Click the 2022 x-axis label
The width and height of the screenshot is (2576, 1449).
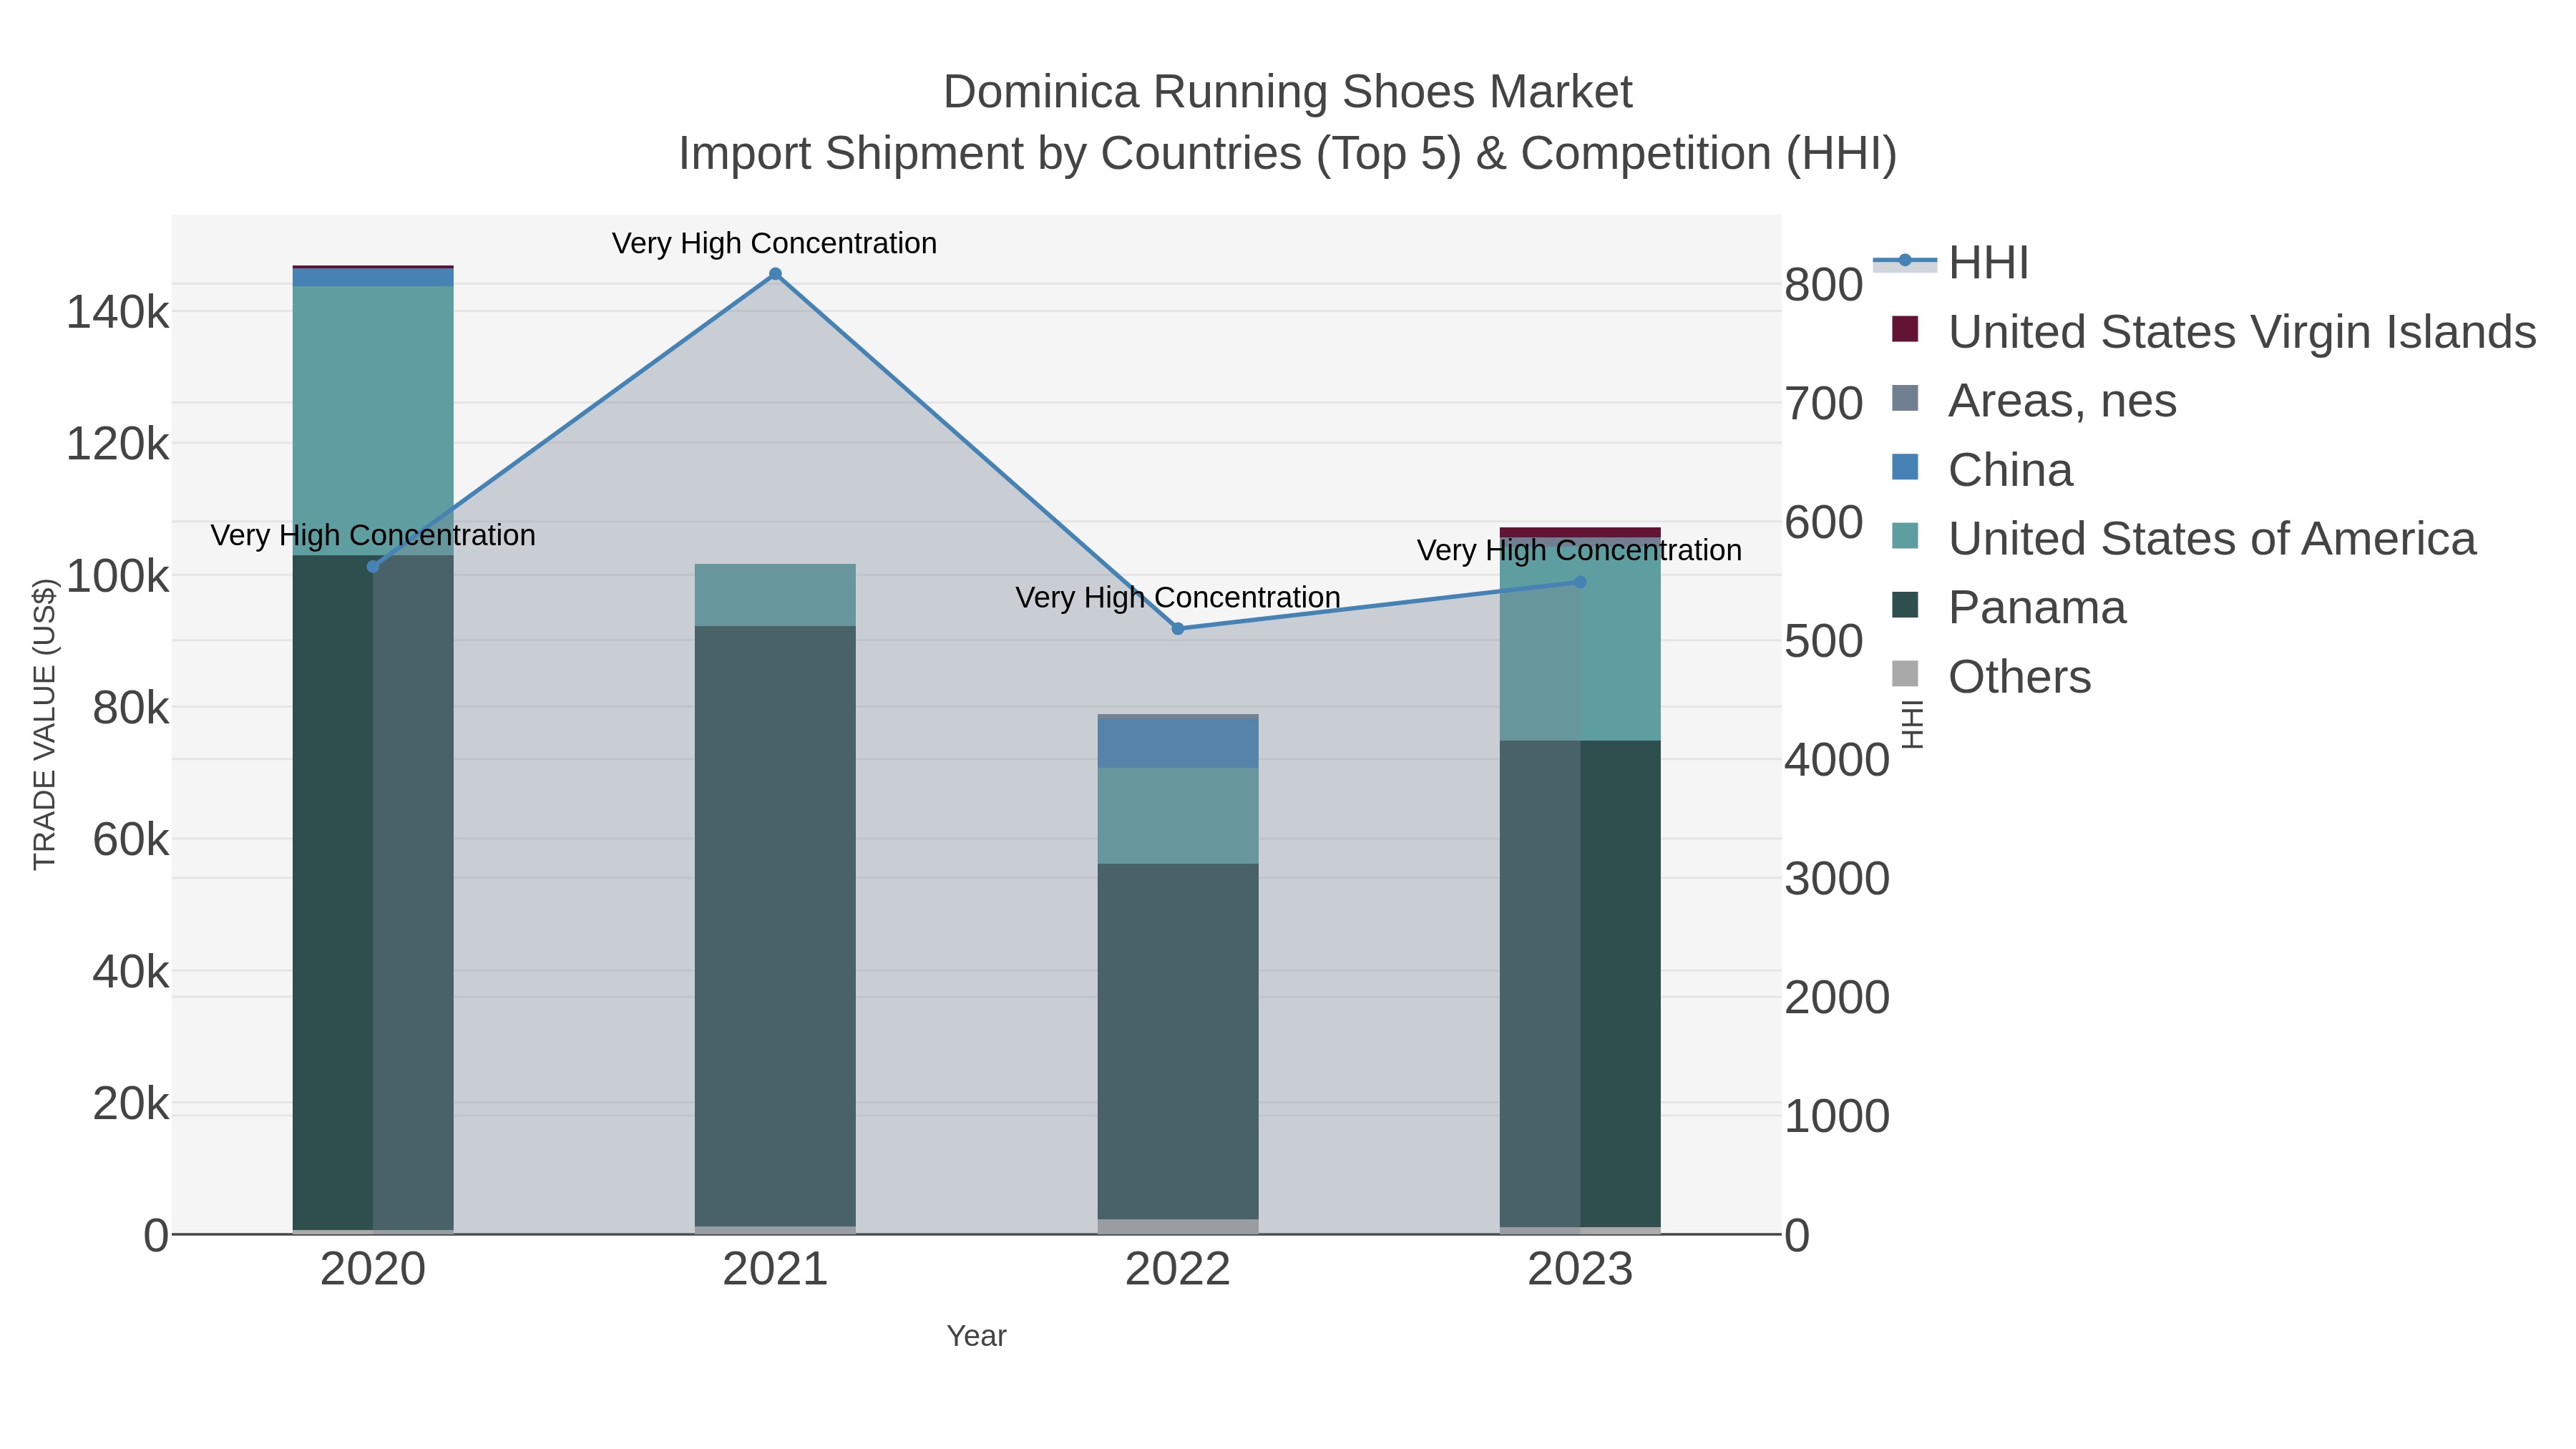(1178, 1270)
